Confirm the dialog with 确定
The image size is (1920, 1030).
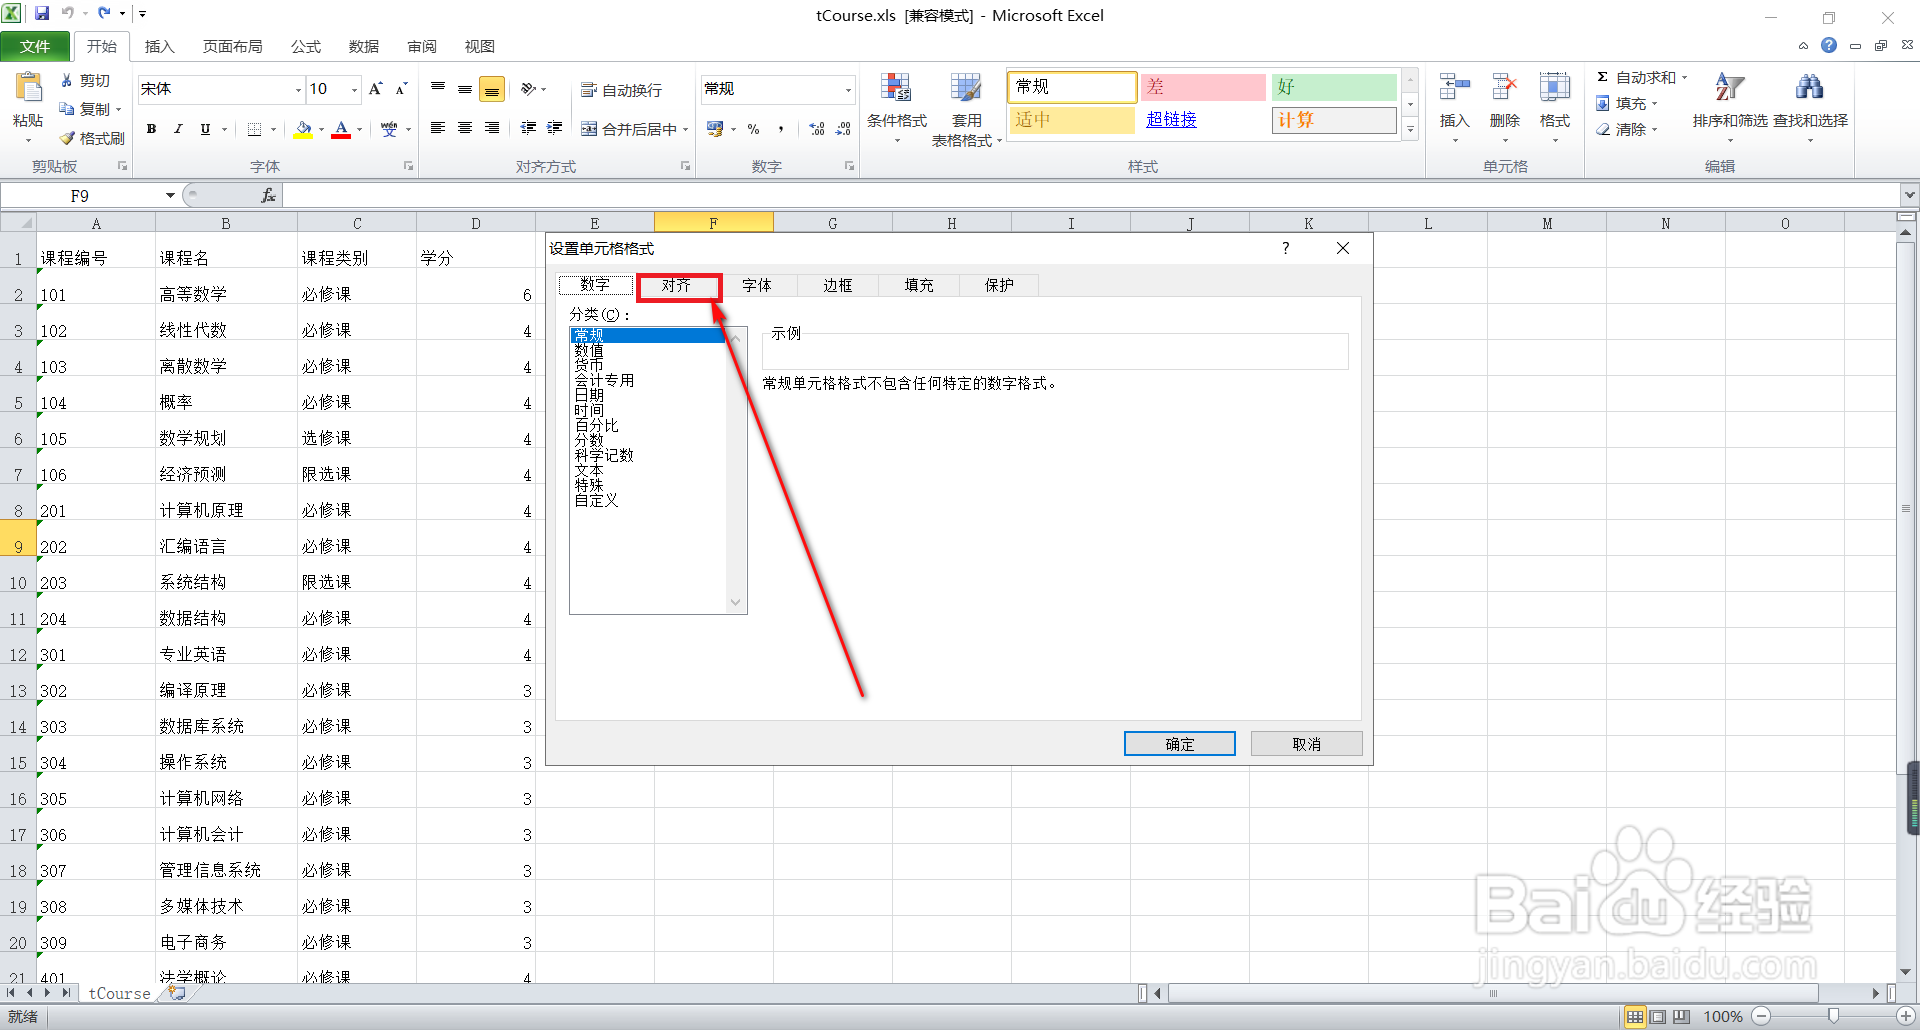click(1180, 744)
